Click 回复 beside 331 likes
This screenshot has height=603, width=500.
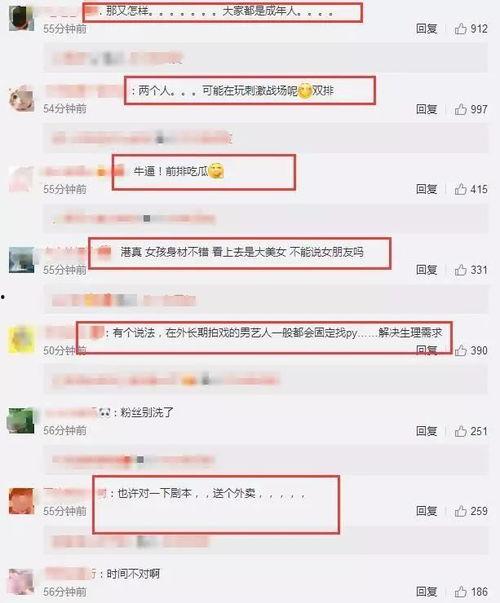pos(427,270)
